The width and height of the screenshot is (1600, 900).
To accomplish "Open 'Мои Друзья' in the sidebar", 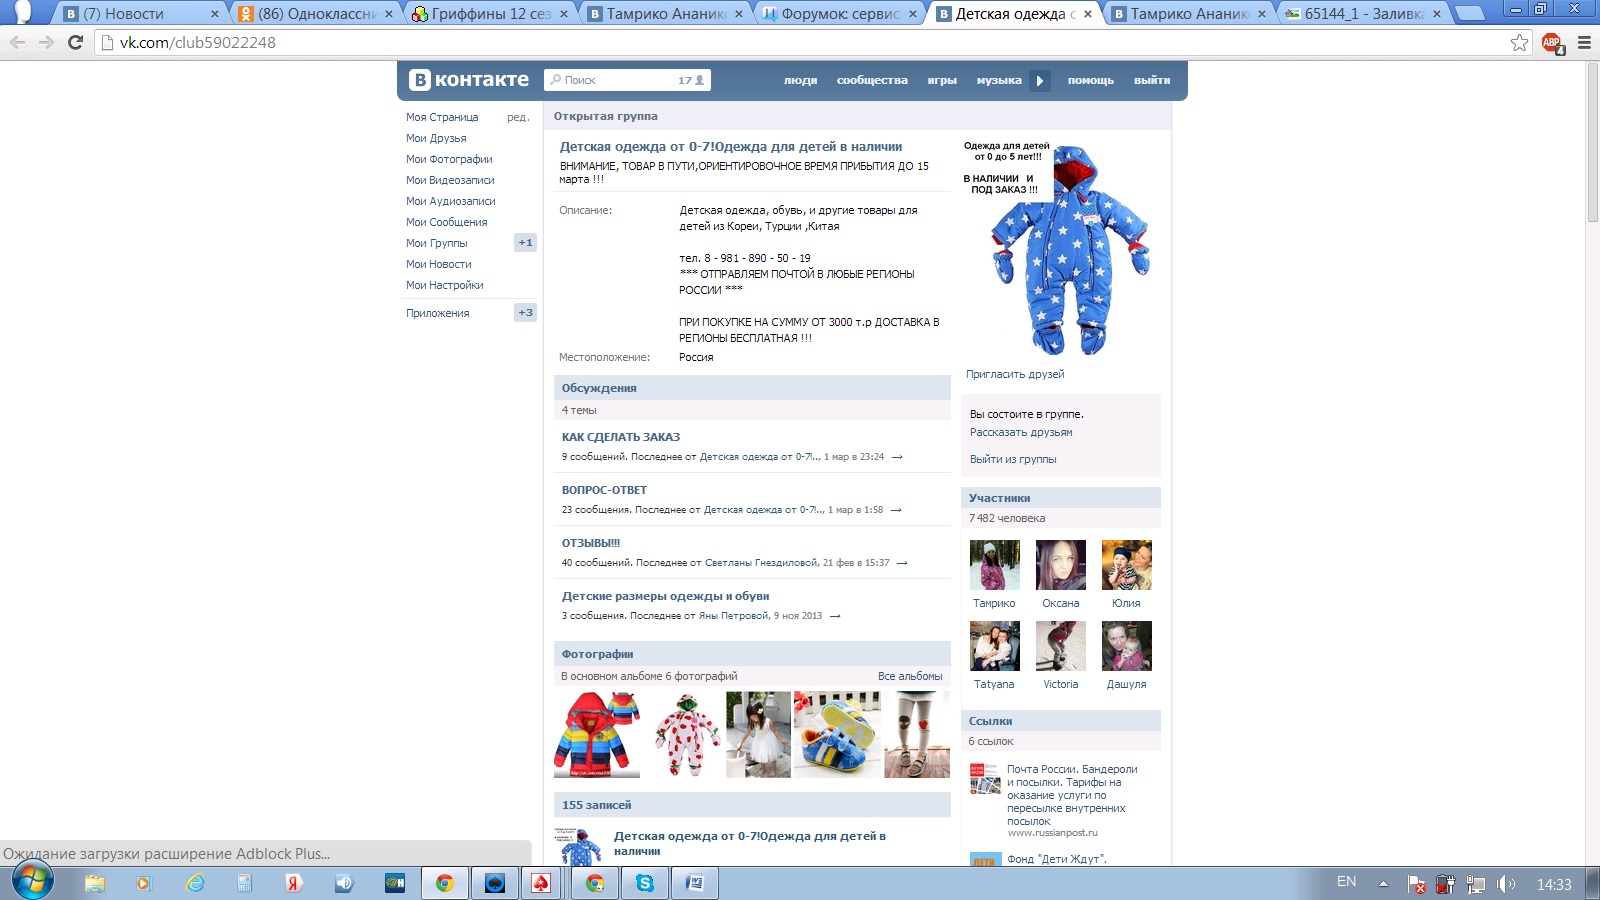I will click(x=436, y=138).
